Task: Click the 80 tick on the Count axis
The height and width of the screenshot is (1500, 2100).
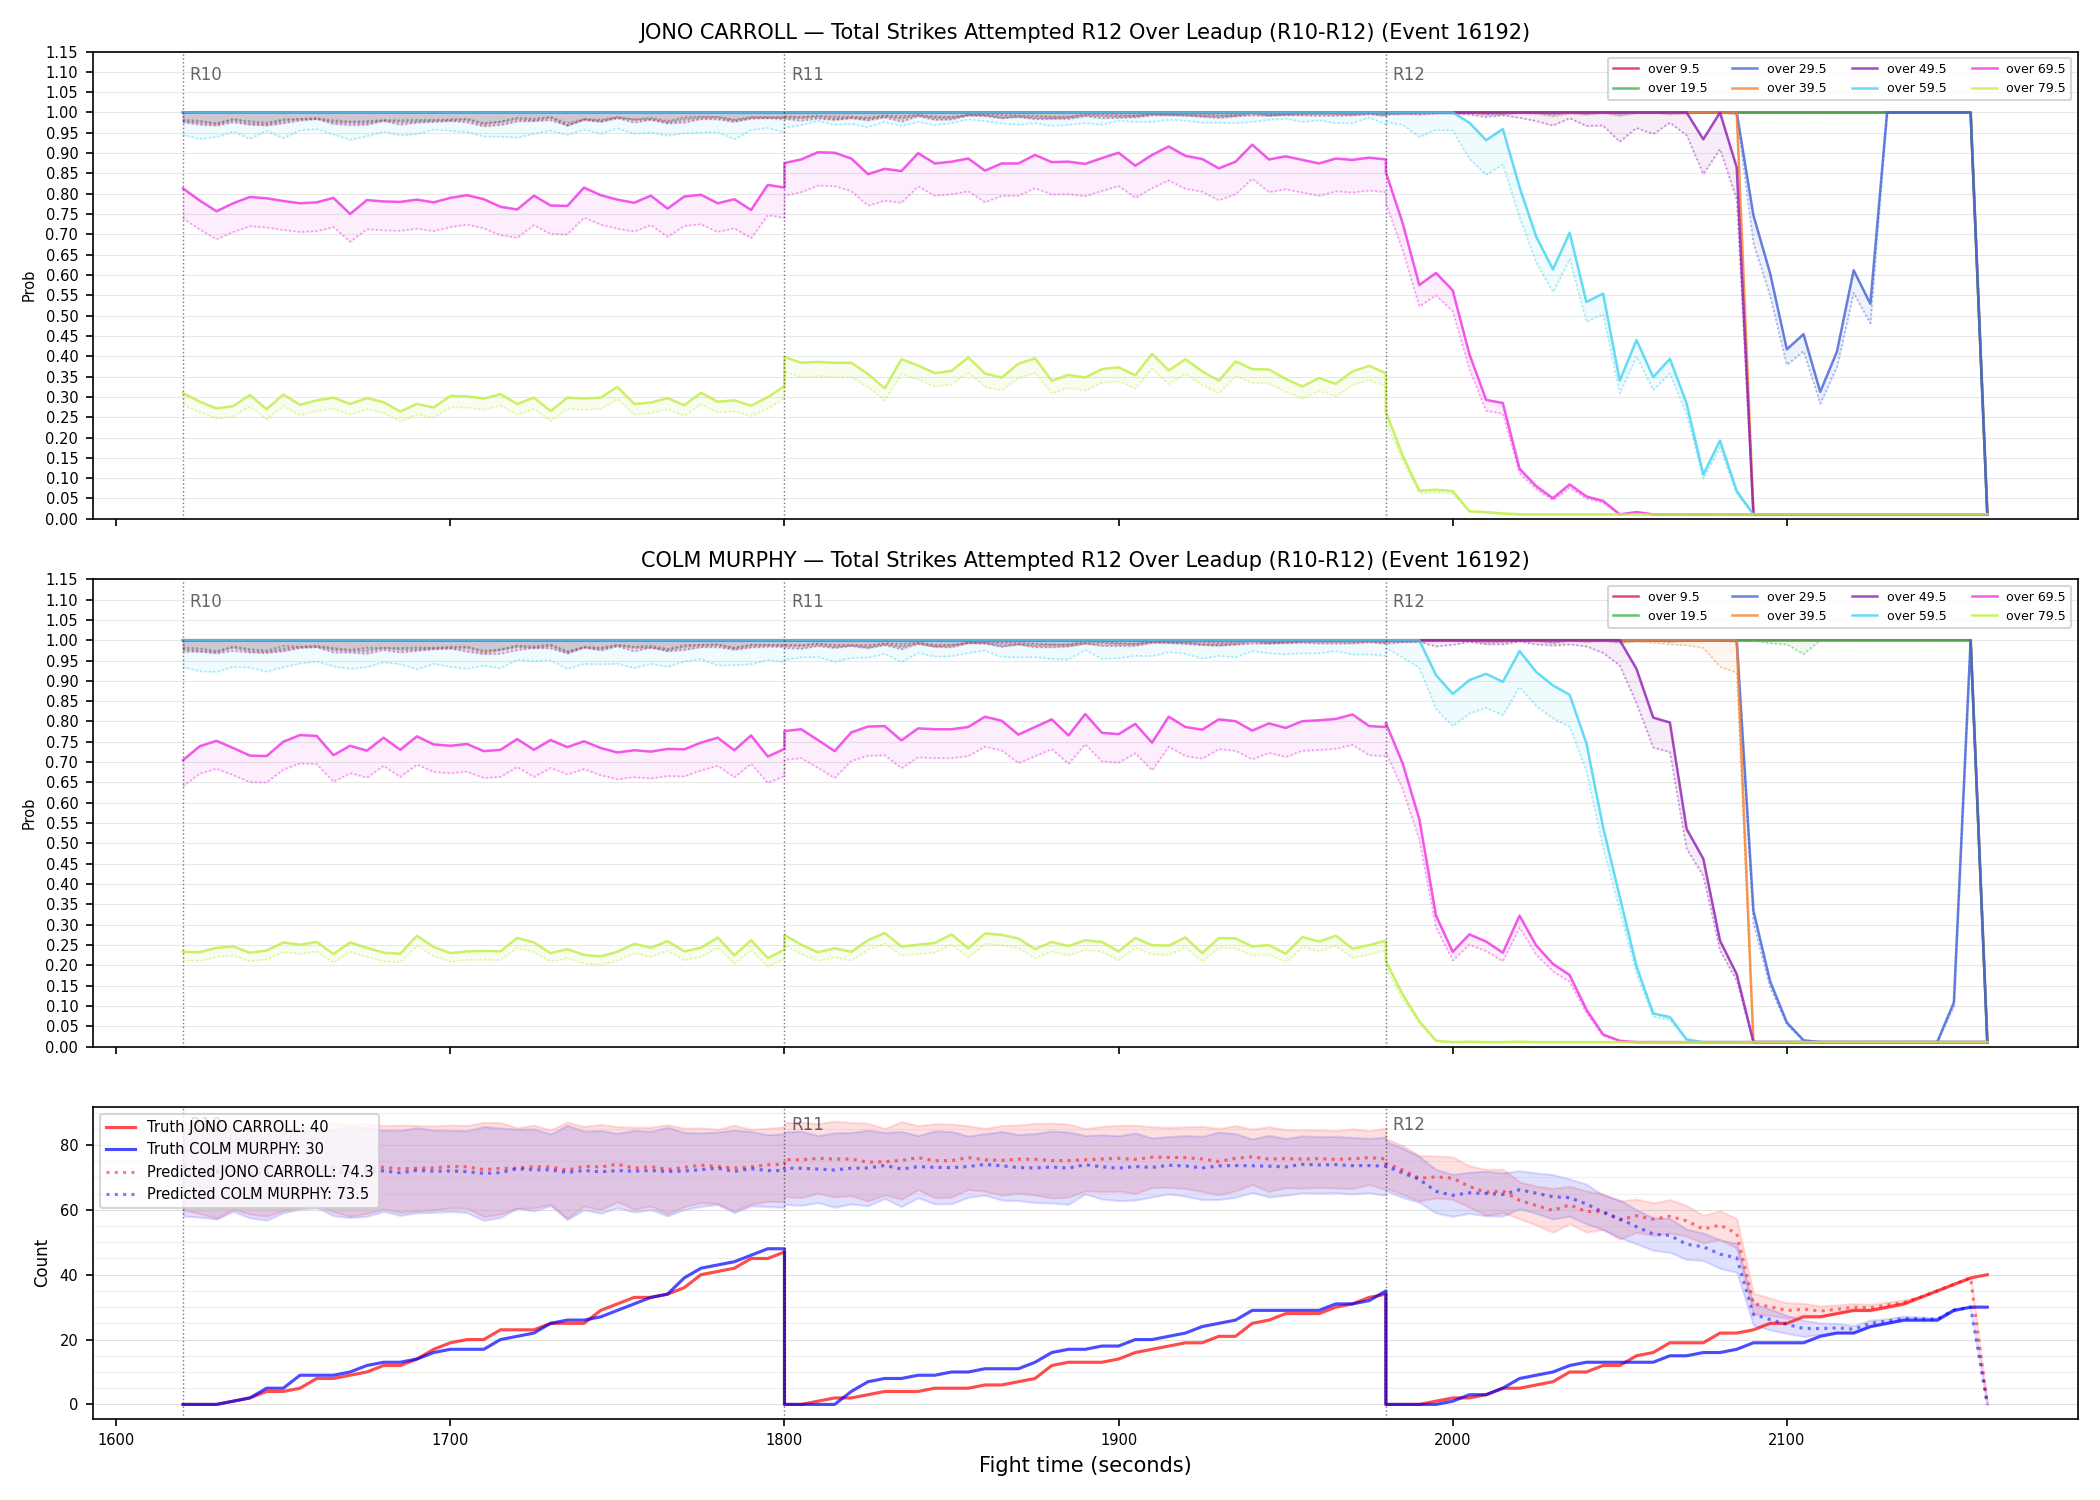Action: (x=69, y=1146)
